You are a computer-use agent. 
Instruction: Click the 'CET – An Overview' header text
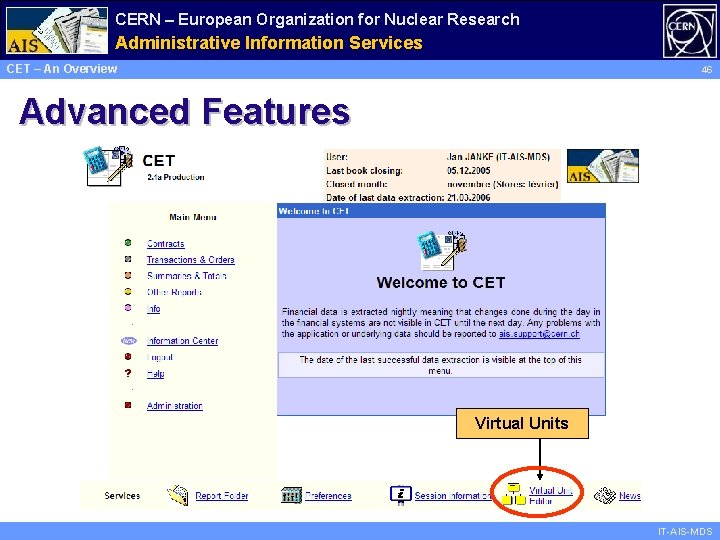(62, 69)
